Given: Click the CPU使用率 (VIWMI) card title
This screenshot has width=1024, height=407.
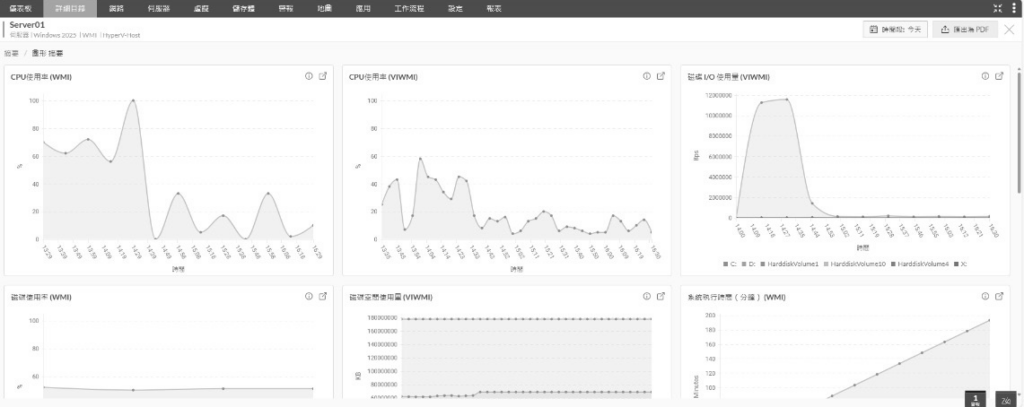Looking at the screenshot, I should (x=383, y=77).
